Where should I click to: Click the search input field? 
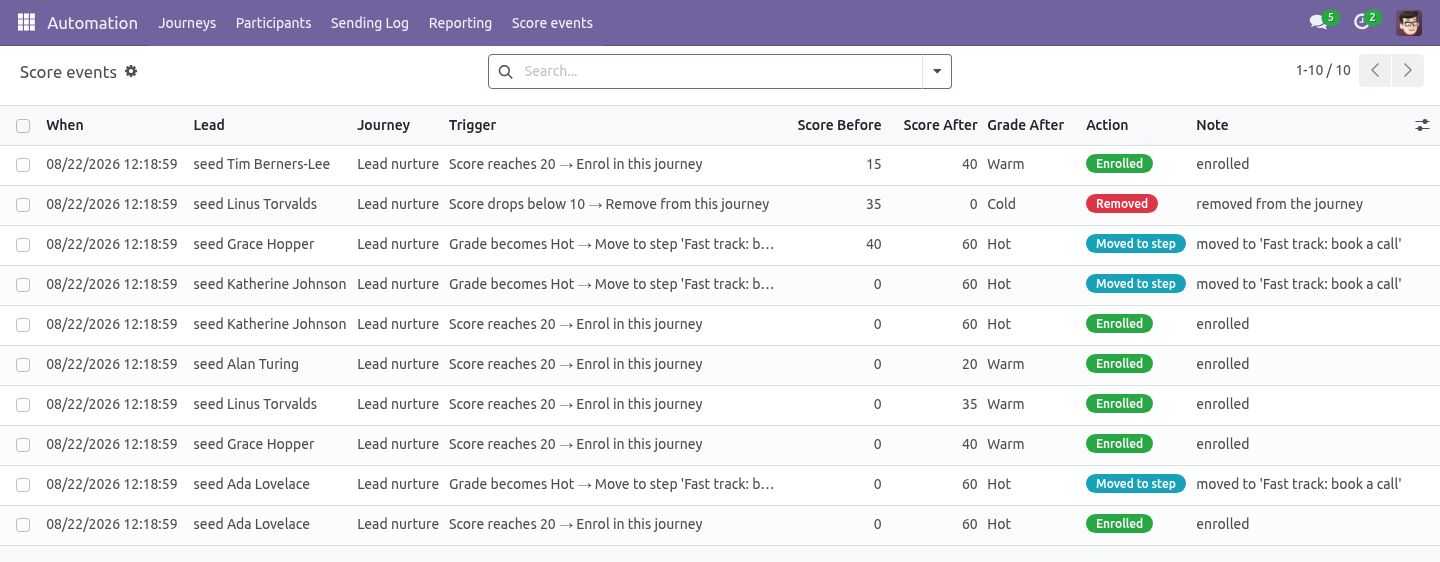pyautogui.click(x=719, y=71)
